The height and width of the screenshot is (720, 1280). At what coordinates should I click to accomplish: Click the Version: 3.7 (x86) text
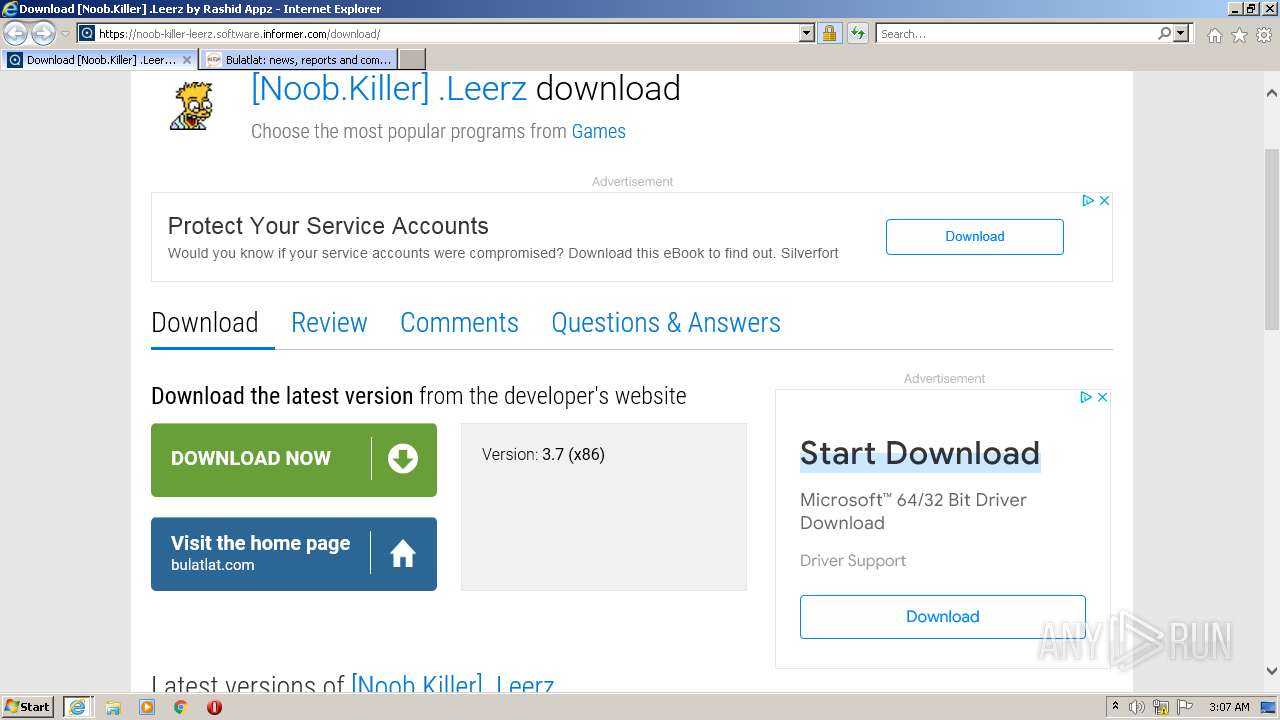click(x=543, y=454)
